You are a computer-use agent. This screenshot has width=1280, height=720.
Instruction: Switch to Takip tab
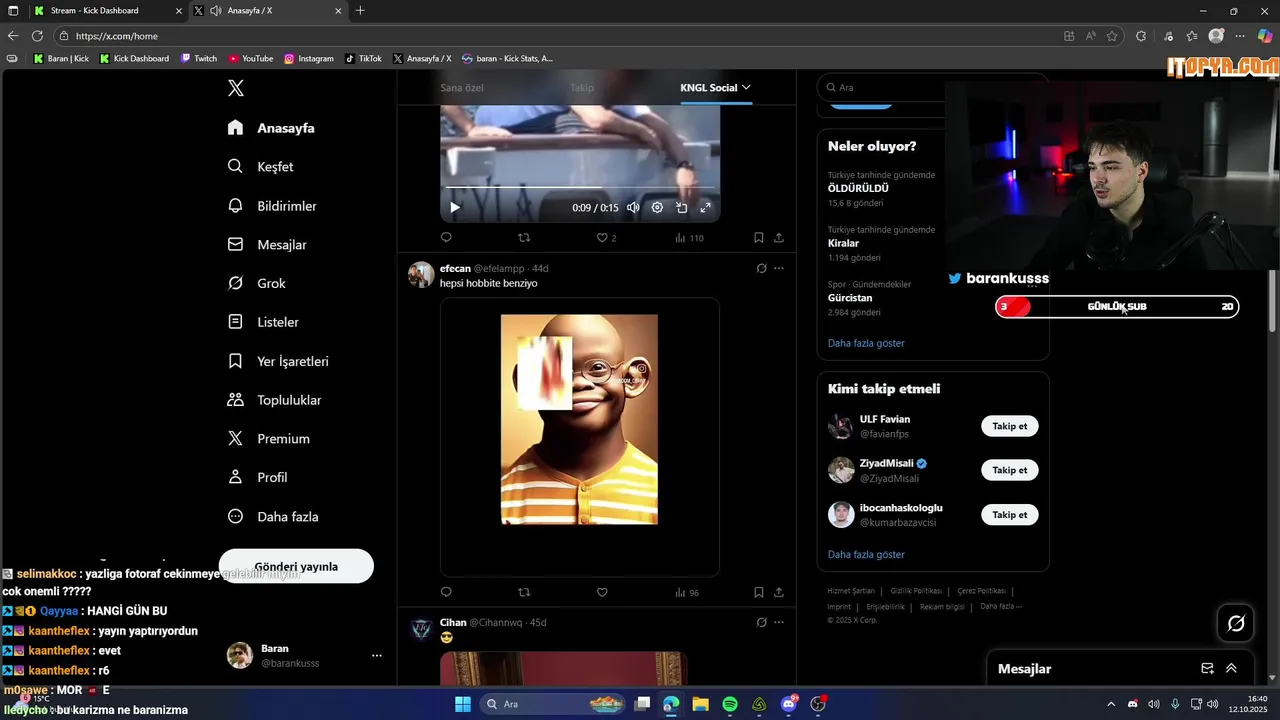[x=582, y=87]
